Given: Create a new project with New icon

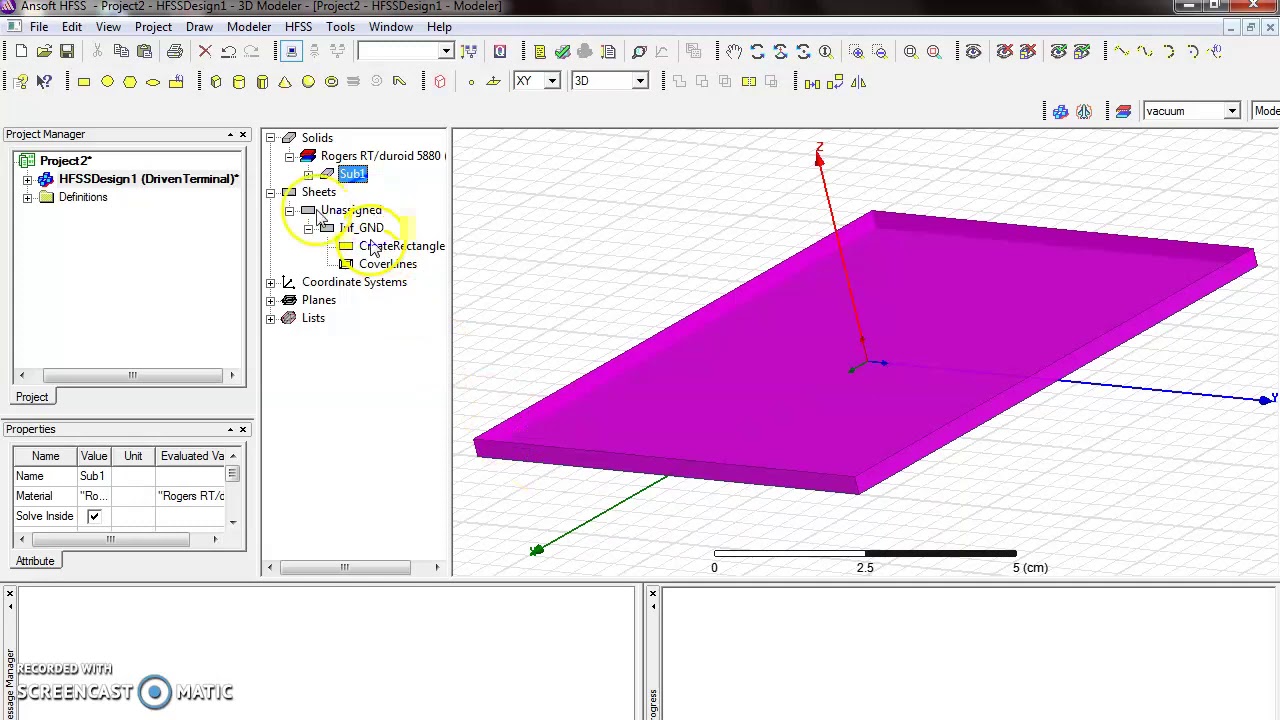Looking at the screenshot, I should coord(21,51).
